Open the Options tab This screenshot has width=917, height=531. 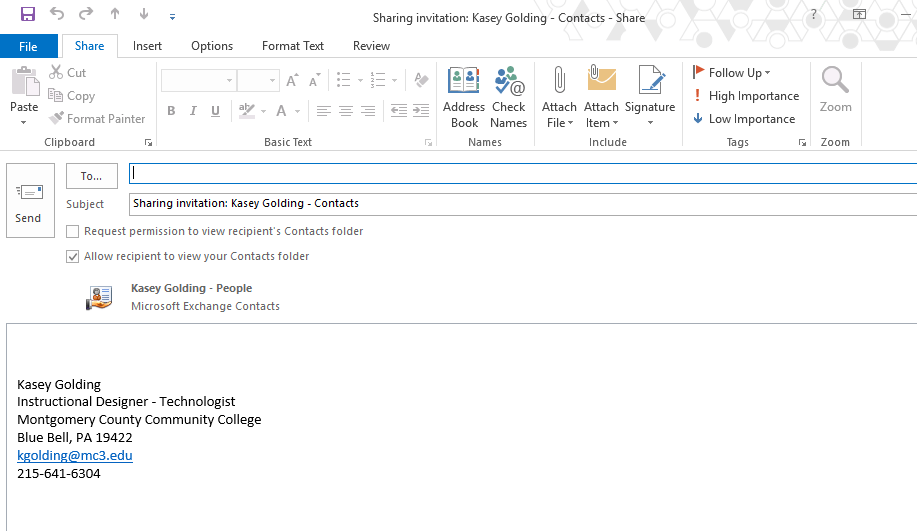coord(212,46)
